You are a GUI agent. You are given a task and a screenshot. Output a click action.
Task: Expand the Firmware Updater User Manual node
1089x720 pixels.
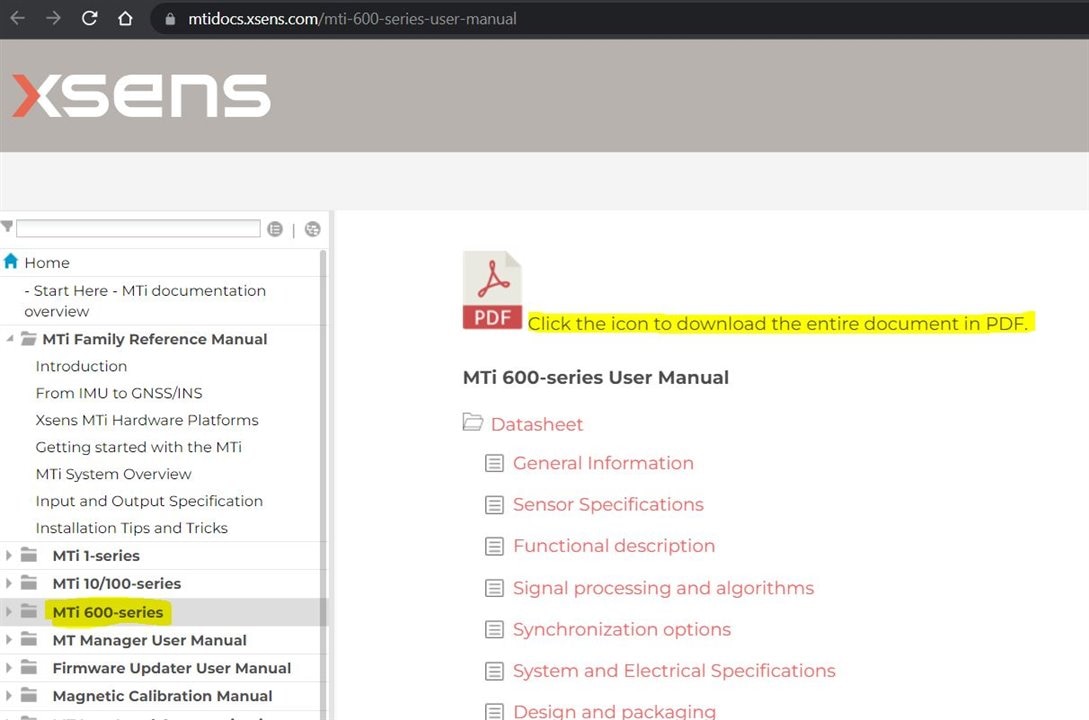coord(8,668)
